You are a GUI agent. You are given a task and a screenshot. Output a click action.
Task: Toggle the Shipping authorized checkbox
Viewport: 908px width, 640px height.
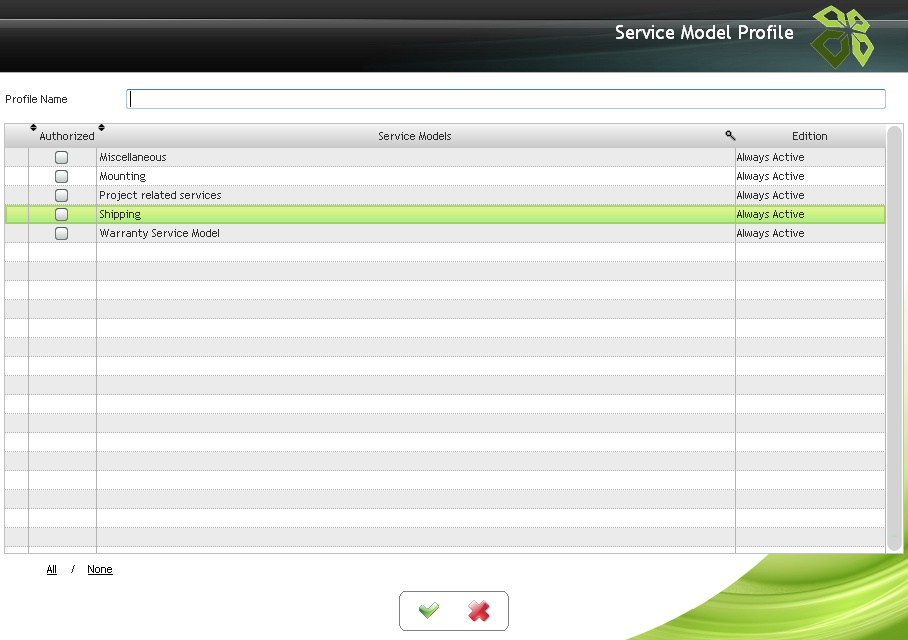coord(62,214)
